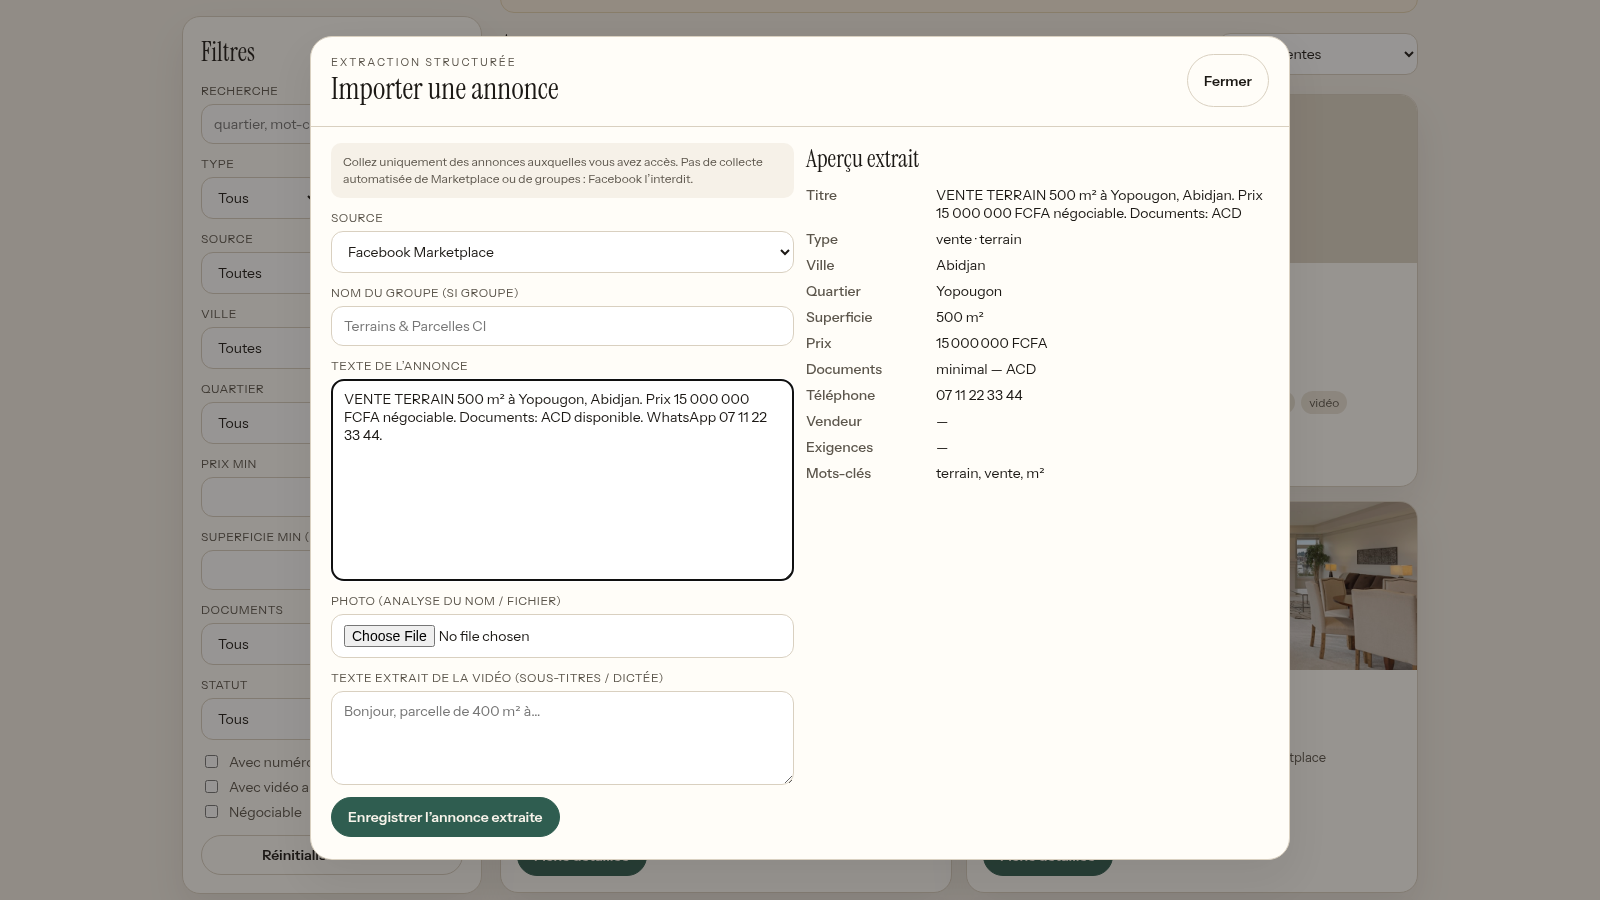Save with Enregistrer l'annonce extraite
The width and height of the screenshot is (1600, 900).
click(445, 817)
